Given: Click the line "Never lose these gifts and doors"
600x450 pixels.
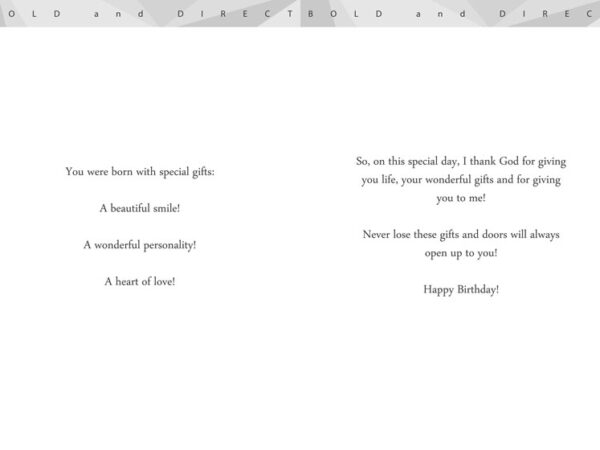Looking at the screenshot, I should [x=461, y=235].
